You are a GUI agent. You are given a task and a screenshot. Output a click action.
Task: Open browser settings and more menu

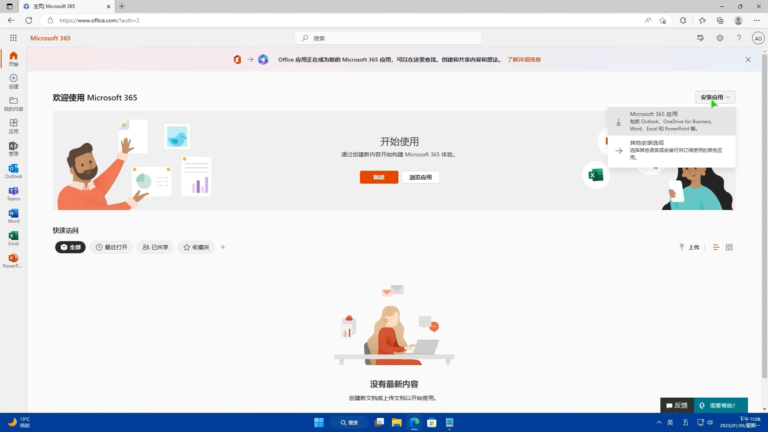(x=756, y=21)
